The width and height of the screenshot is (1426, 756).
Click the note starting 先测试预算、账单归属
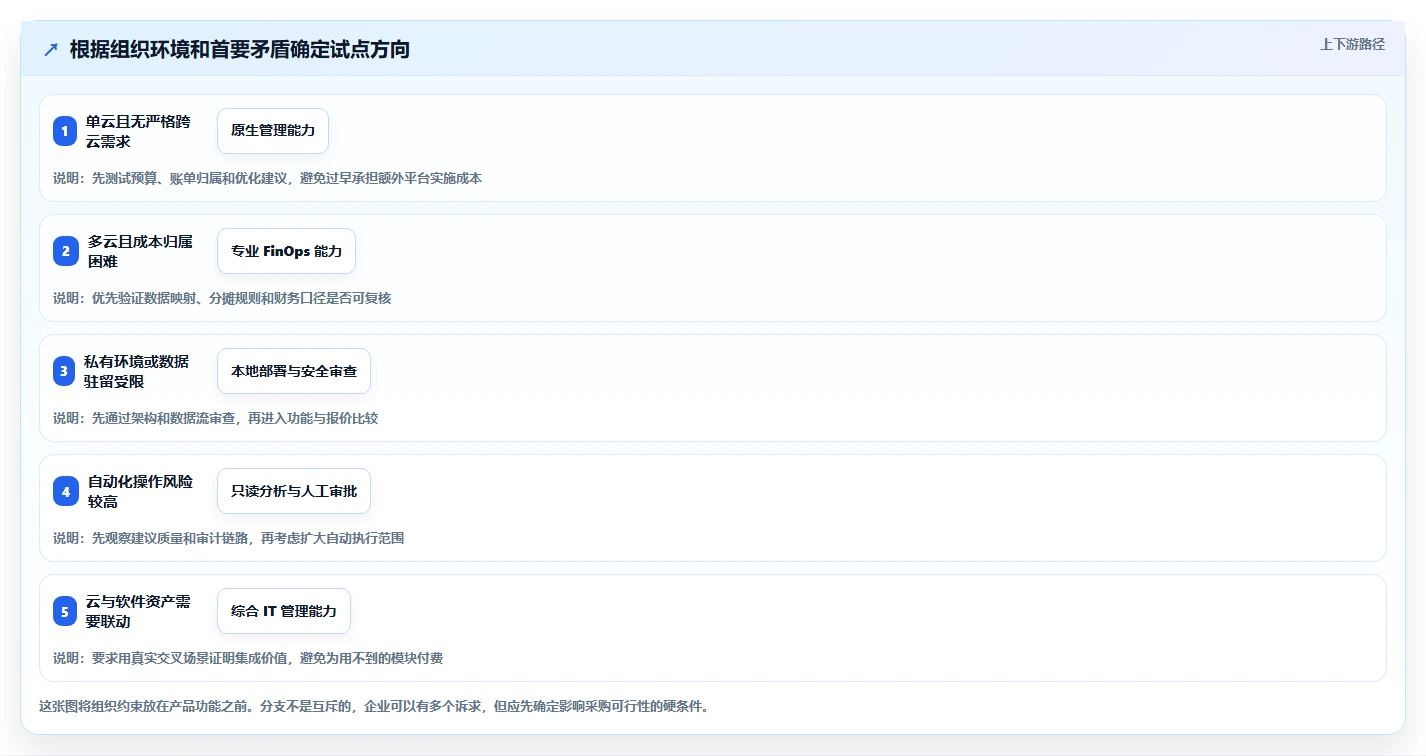click(x=268, y=178)
